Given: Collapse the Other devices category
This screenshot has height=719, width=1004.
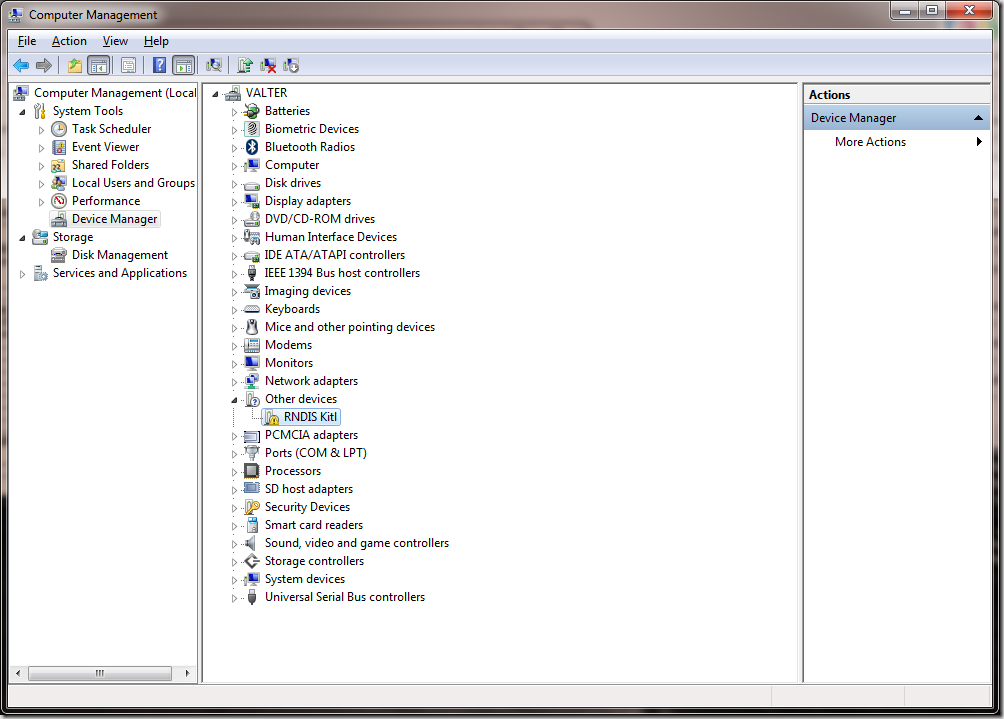Looking at the screenshot, I should coord(235,400).
